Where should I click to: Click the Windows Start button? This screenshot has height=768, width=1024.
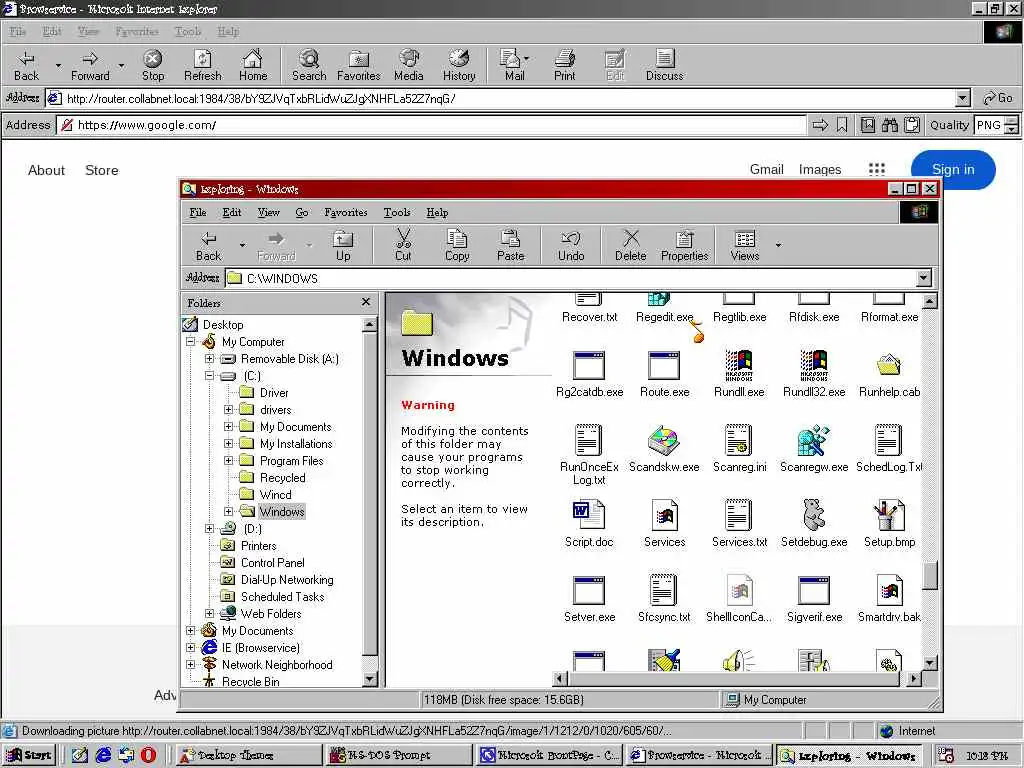(29, 755)
